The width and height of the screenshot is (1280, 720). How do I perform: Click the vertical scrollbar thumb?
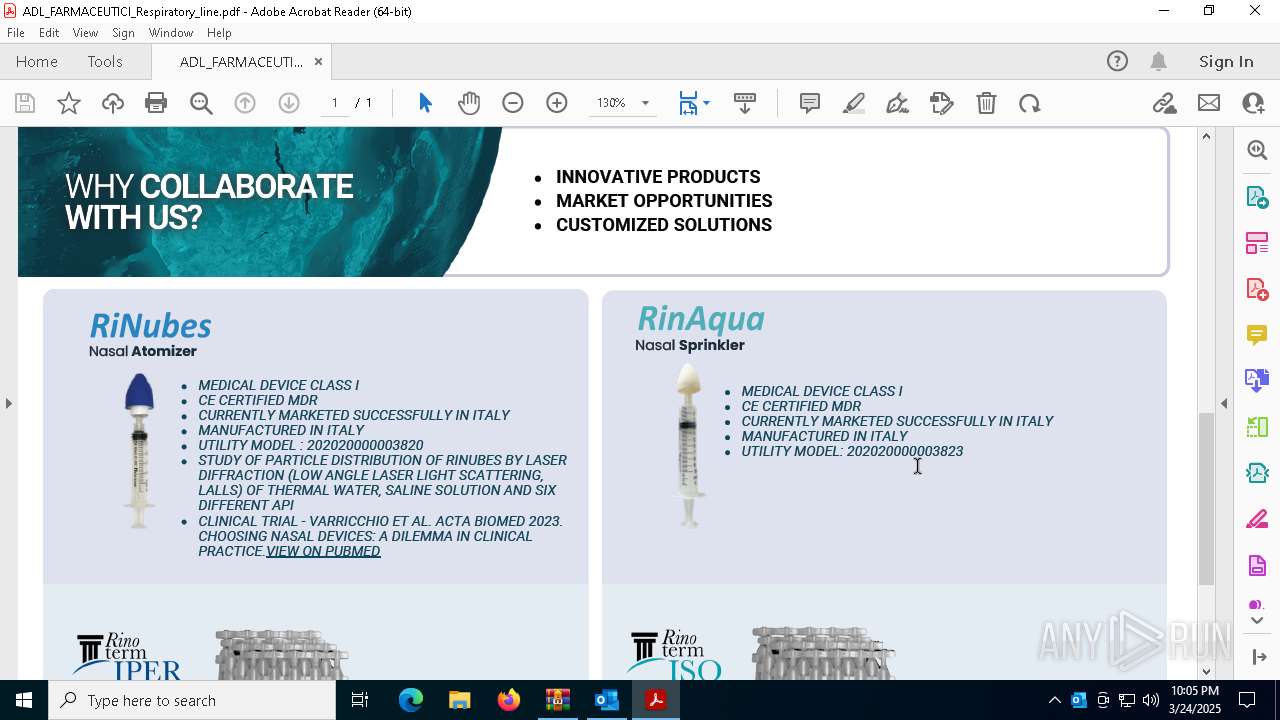click(1206, 498)
